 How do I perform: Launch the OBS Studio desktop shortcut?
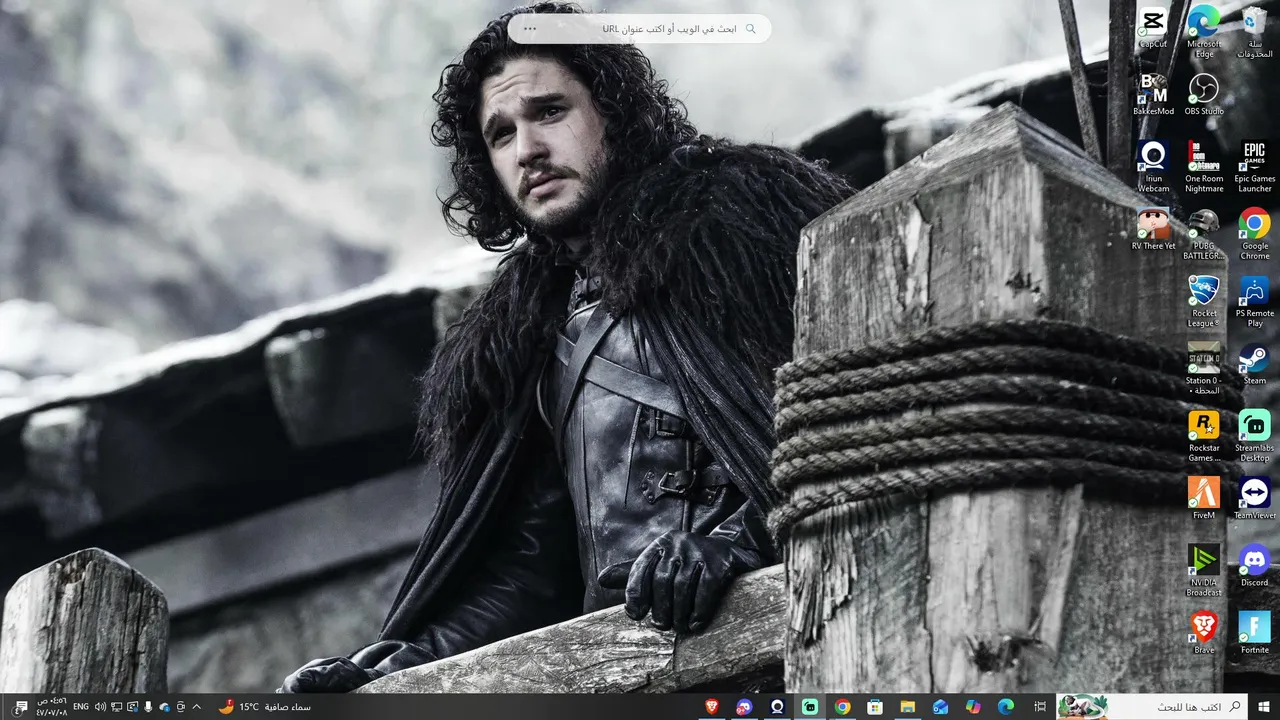pos(1204,95)
